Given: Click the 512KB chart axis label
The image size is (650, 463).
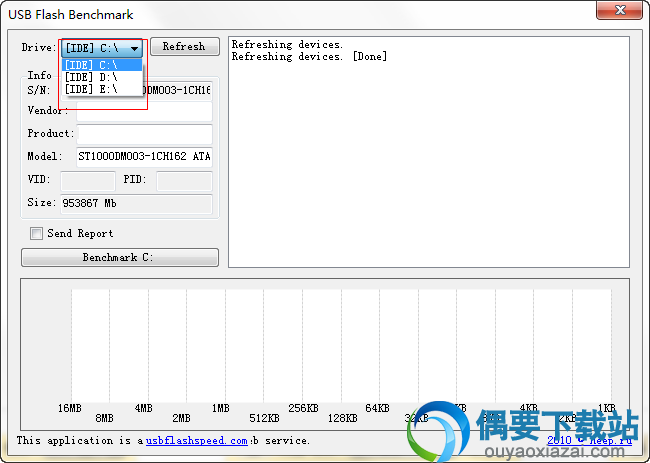Looking at the screenshot, I should click(264, 418).
